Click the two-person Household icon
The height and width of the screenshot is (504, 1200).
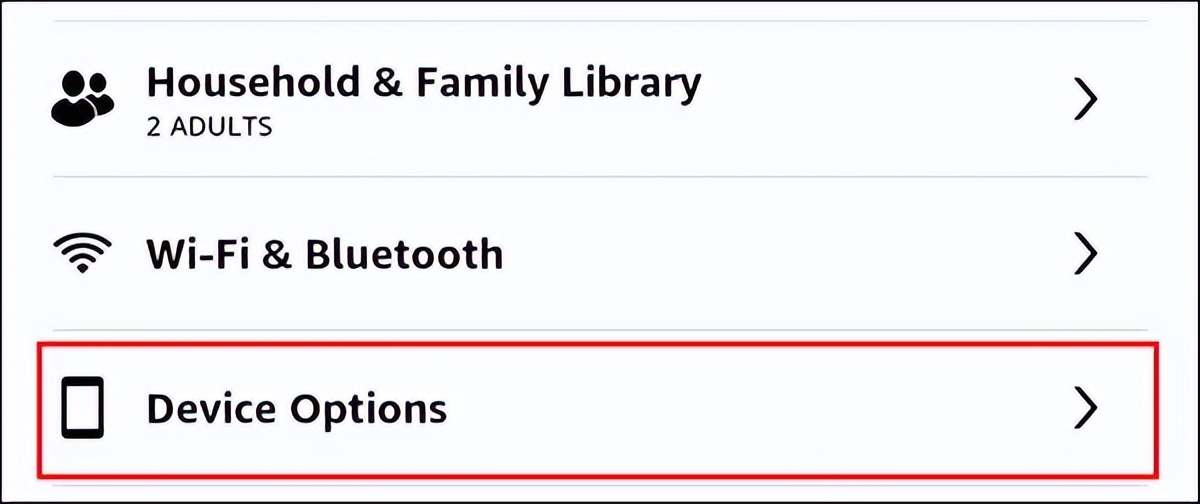point(82,100)
